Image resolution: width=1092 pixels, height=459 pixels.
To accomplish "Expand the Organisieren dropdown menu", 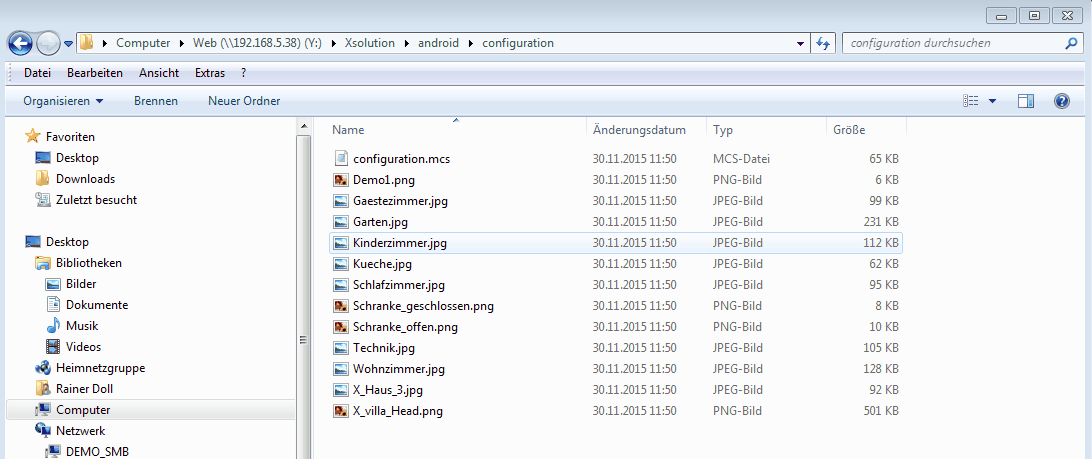I will [x=63, y=101].
